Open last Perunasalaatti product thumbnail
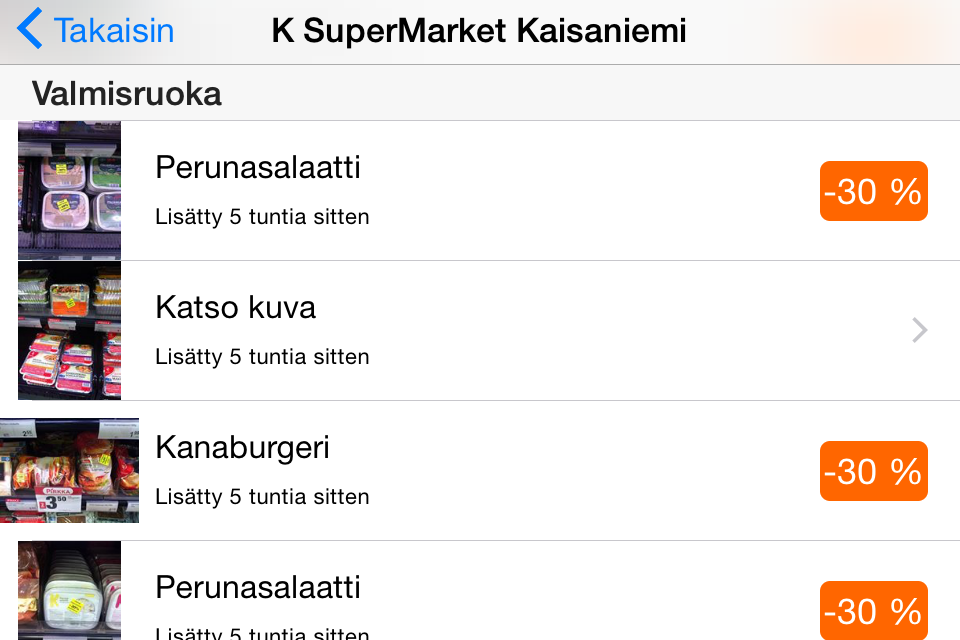The image size is (960, 640). coord(69,590)
